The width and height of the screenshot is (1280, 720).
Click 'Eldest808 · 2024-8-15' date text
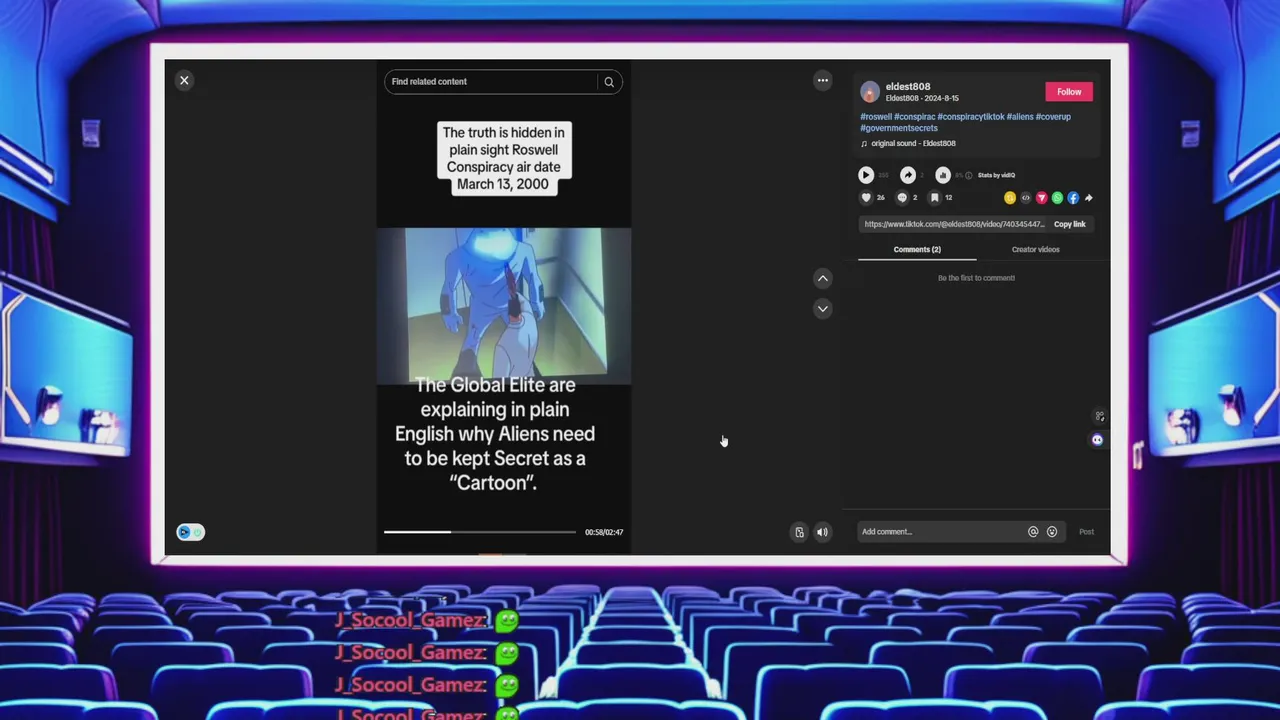(x=922, y=99)
